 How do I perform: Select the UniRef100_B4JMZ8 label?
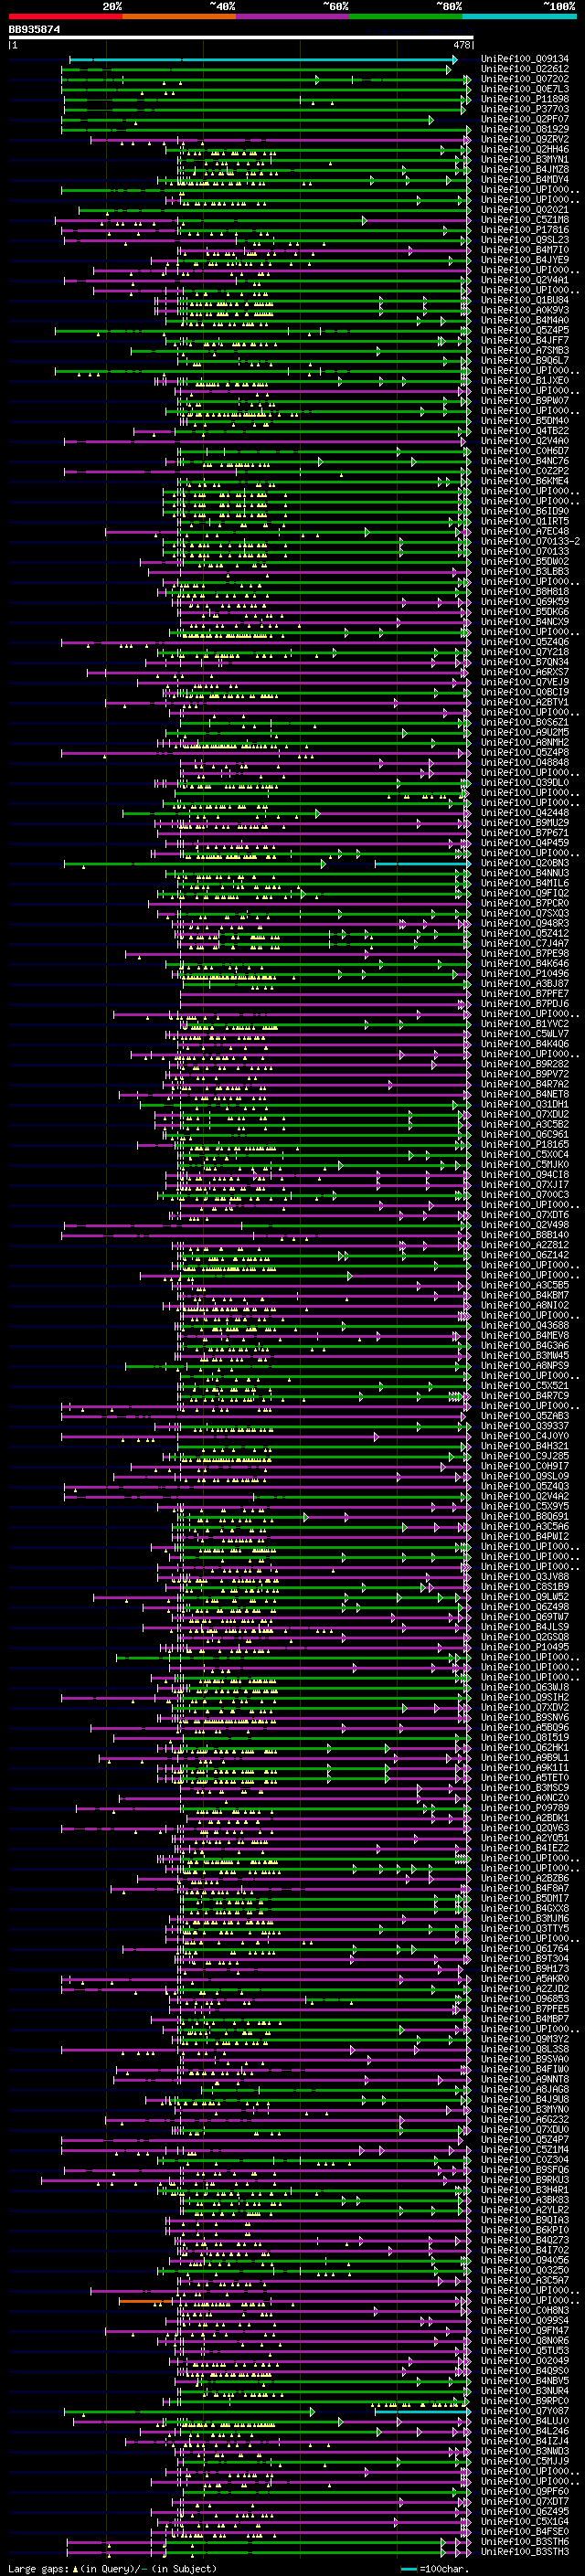[524, 169]
